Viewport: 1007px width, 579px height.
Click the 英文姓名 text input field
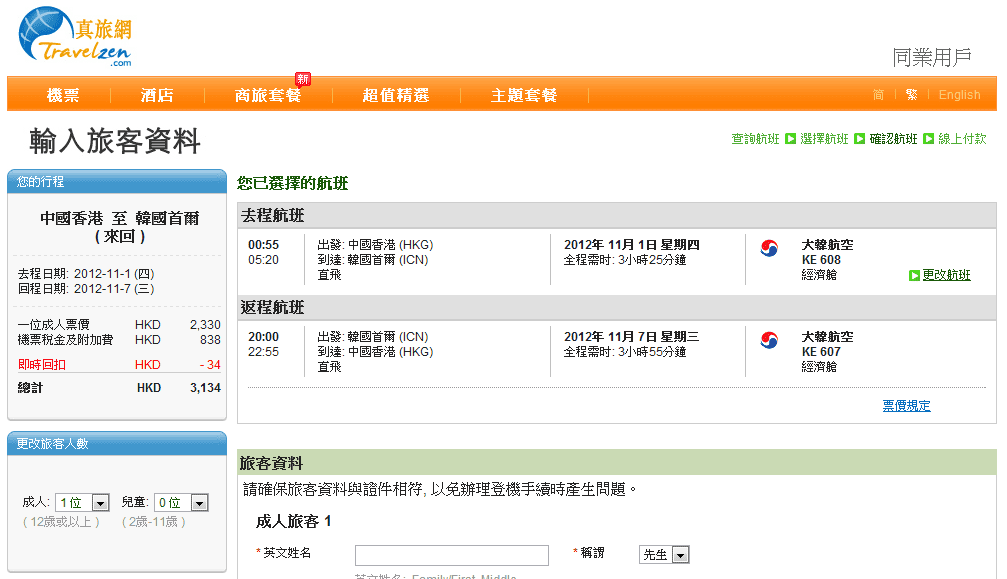(451, 555)
